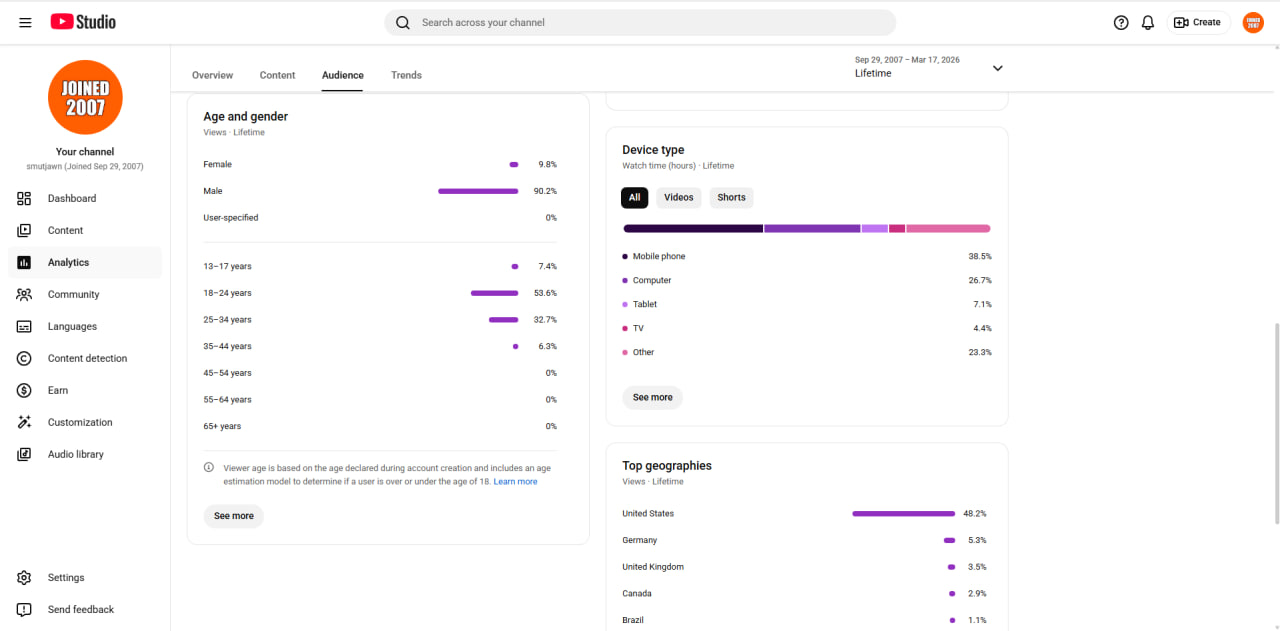This screenshot has width=1280, height=631.
Task: Click the Your channel label
Action: tap(85, 152)
